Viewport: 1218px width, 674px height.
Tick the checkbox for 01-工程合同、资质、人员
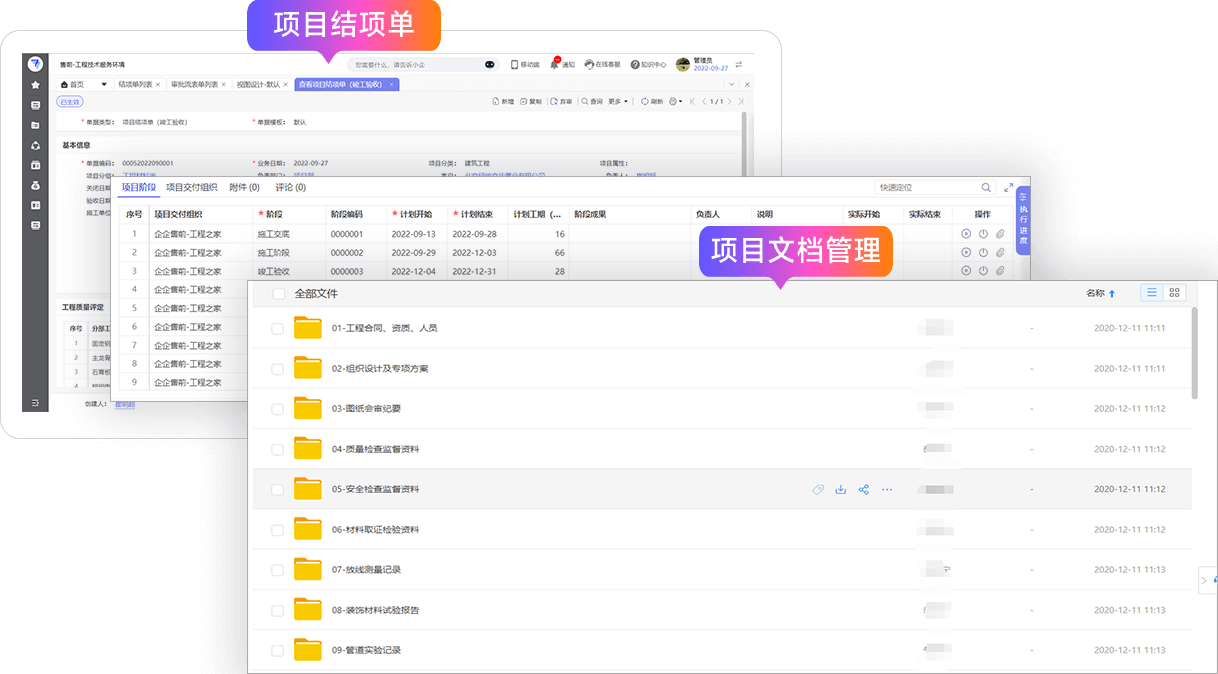point(278,328)
